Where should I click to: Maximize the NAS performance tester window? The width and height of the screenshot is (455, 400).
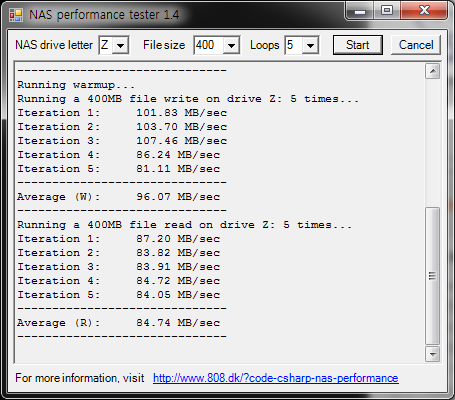[387, 11]
